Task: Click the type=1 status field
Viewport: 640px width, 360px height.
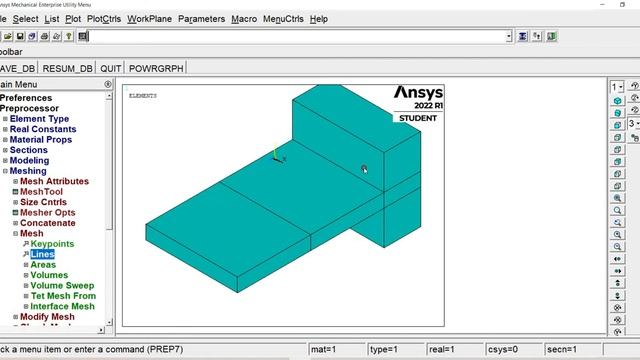Action: coord(396,349)
